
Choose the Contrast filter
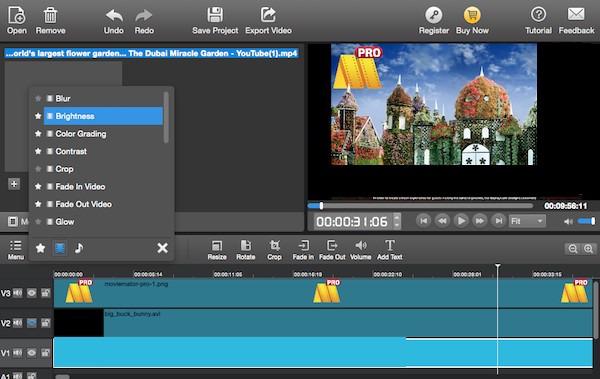pos(103,151)
